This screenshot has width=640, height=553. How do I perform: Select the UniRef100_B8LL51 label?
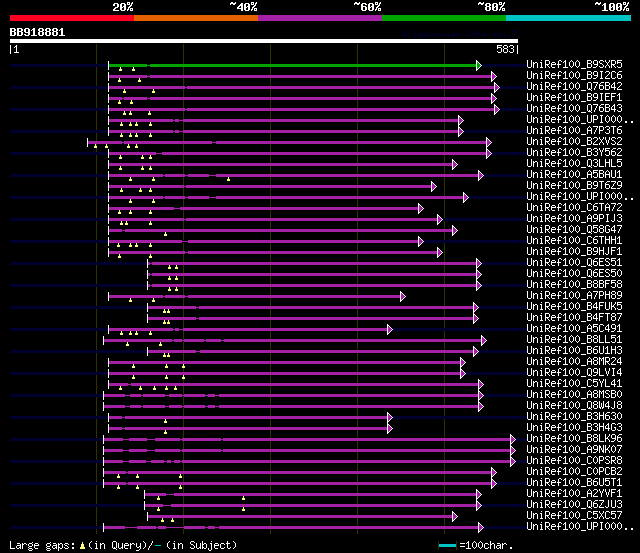coord(574,340)
